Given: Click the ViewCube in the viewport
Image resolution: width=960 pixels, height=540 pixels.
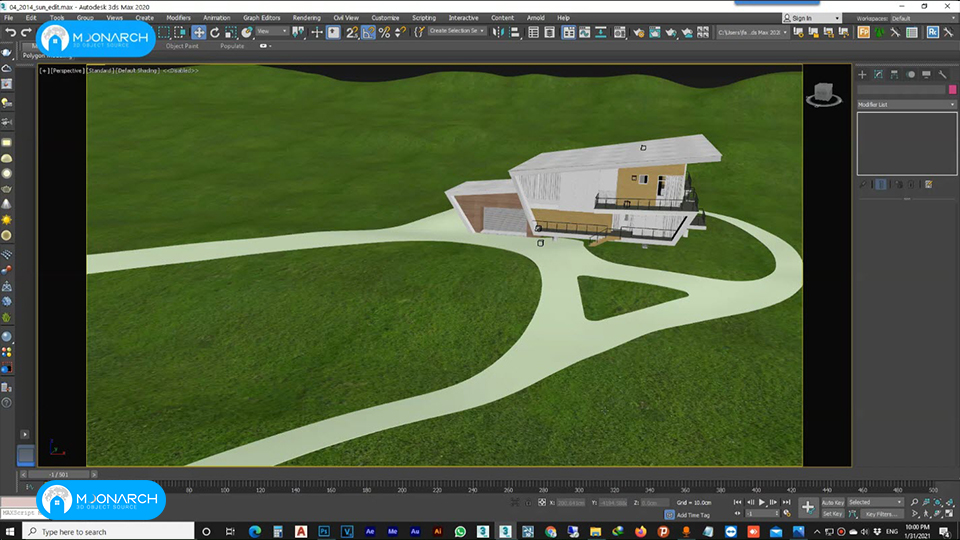Looking at the screenshot, I should pyautogui.click(x=824, y=94).
